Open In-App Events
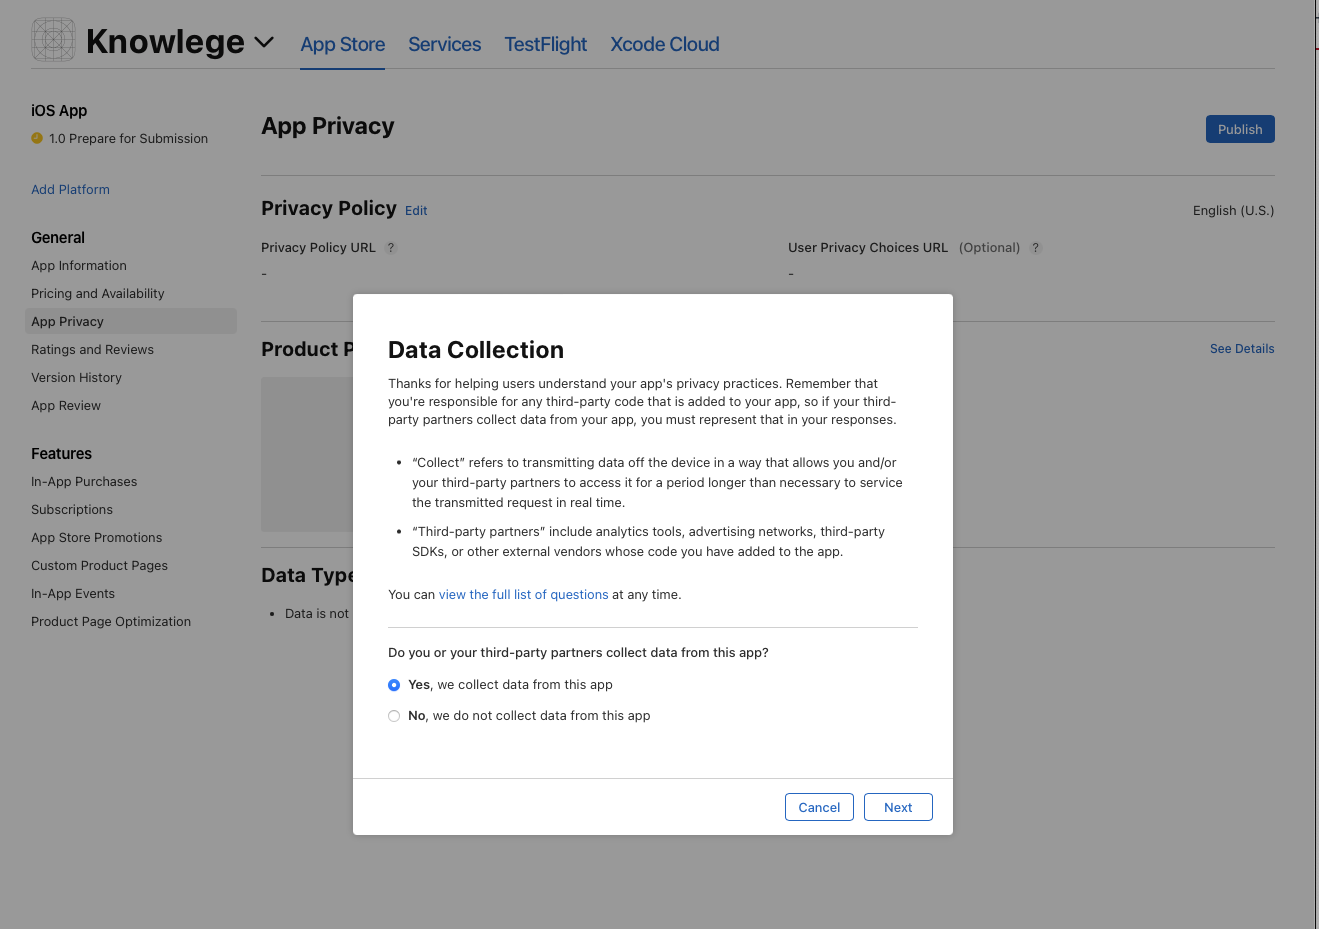 (x=73, y=593)
